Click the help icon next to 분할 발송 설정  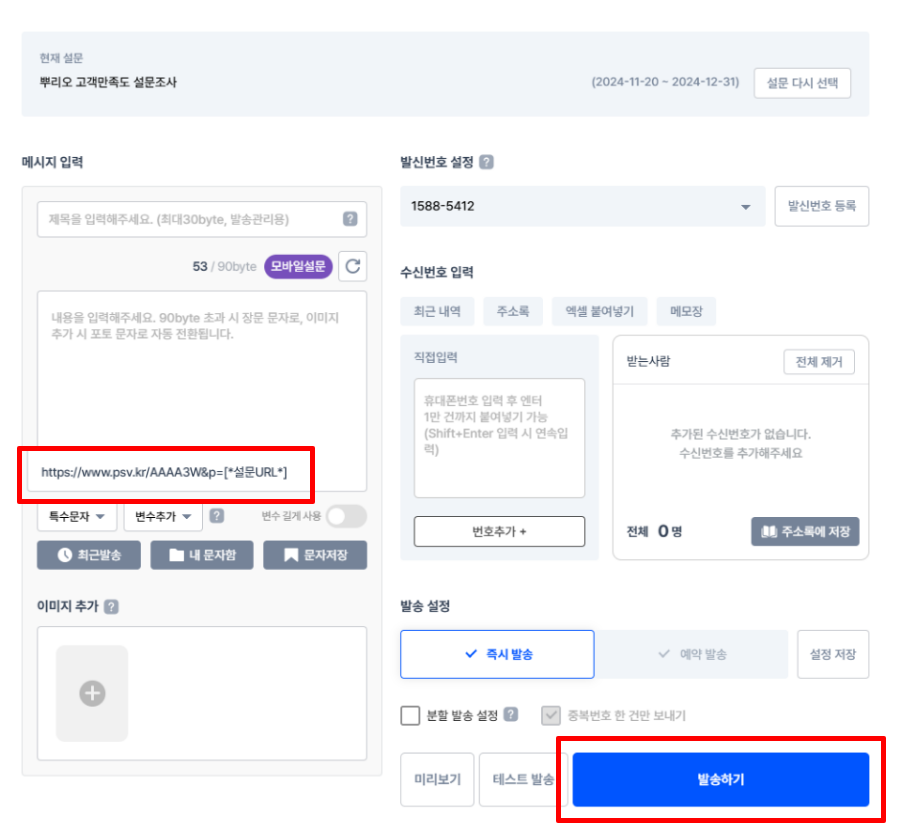pyautogui.click(x=510, y=714)
